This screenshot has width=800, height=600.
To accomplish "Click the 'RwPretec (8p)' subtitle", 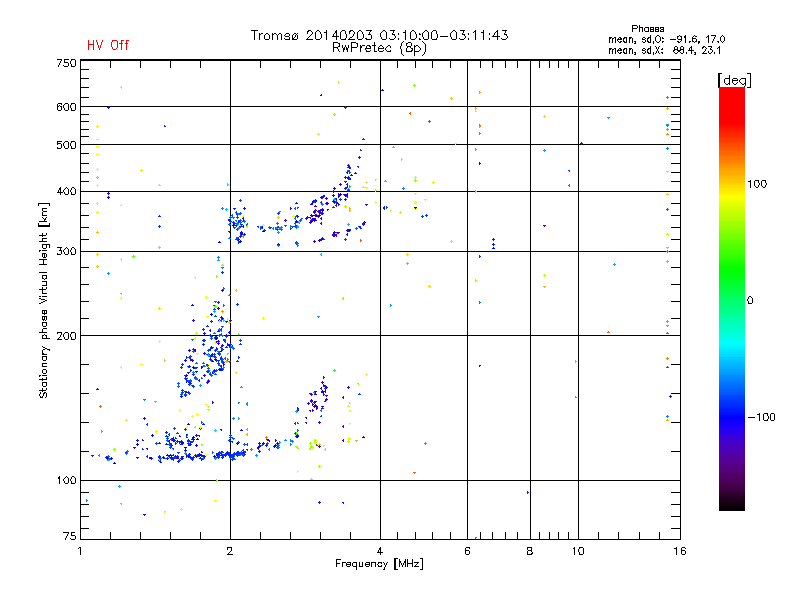I will 379,48.
